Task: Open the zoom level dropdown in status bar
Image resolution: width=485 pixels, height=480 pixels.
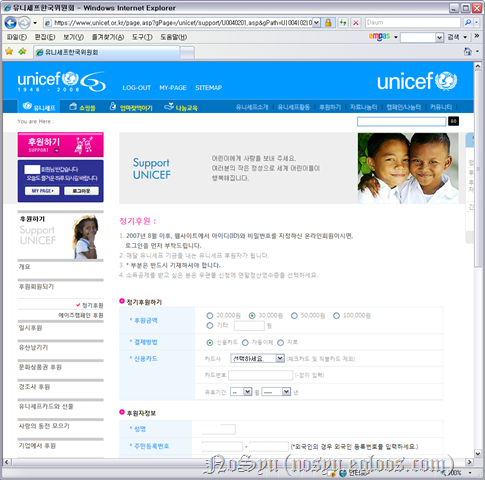Action: (470, 473)
